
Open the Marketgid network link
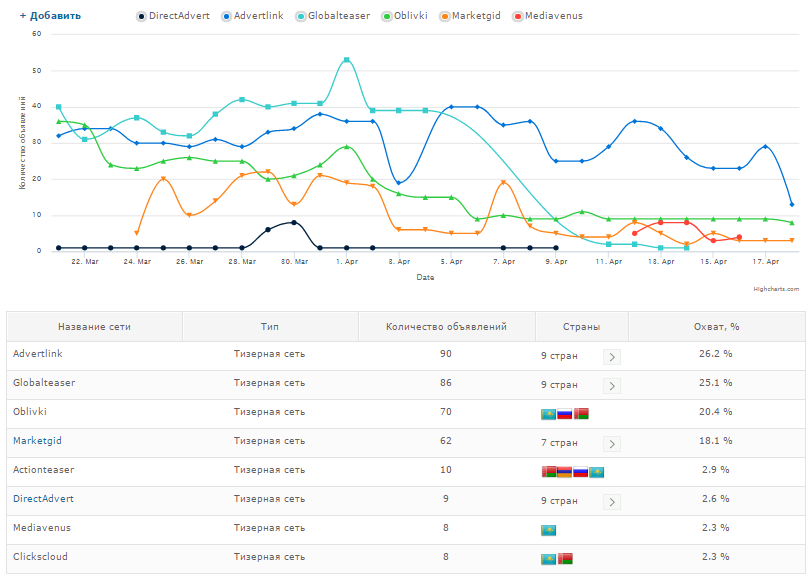tap(37, 441)
